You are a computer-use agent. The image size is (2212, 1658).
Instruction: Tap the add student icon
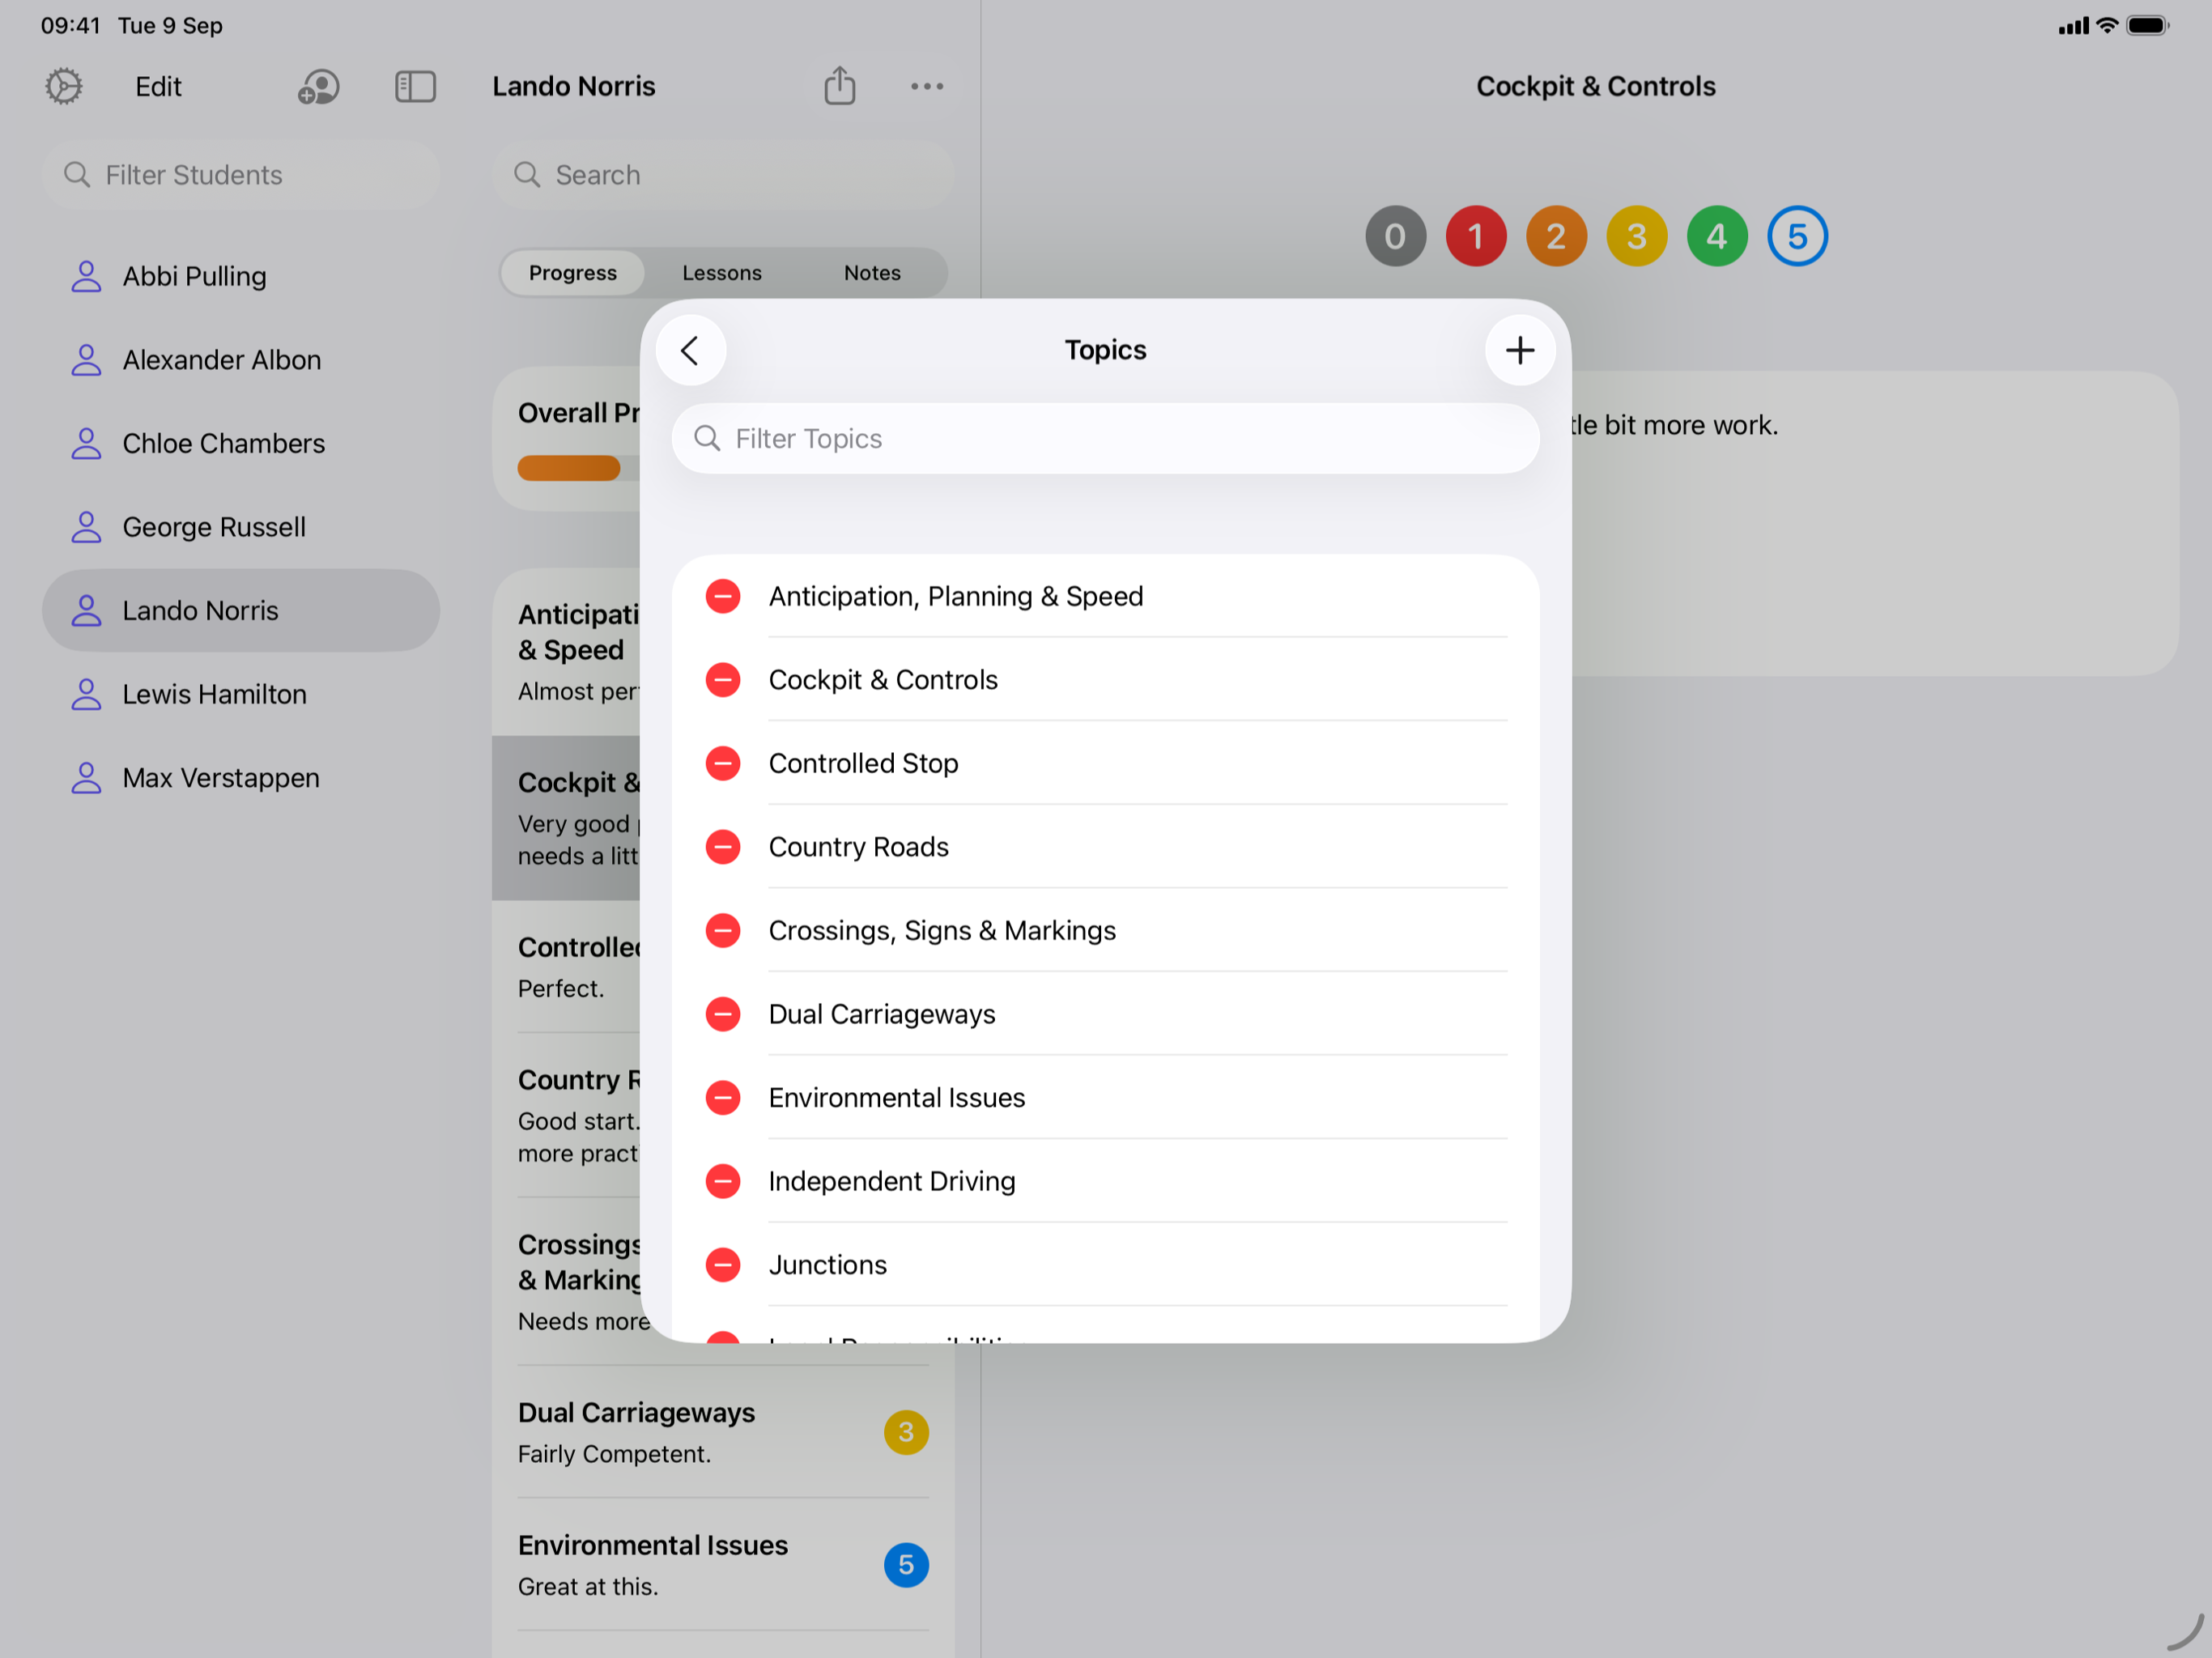(318, 86)
